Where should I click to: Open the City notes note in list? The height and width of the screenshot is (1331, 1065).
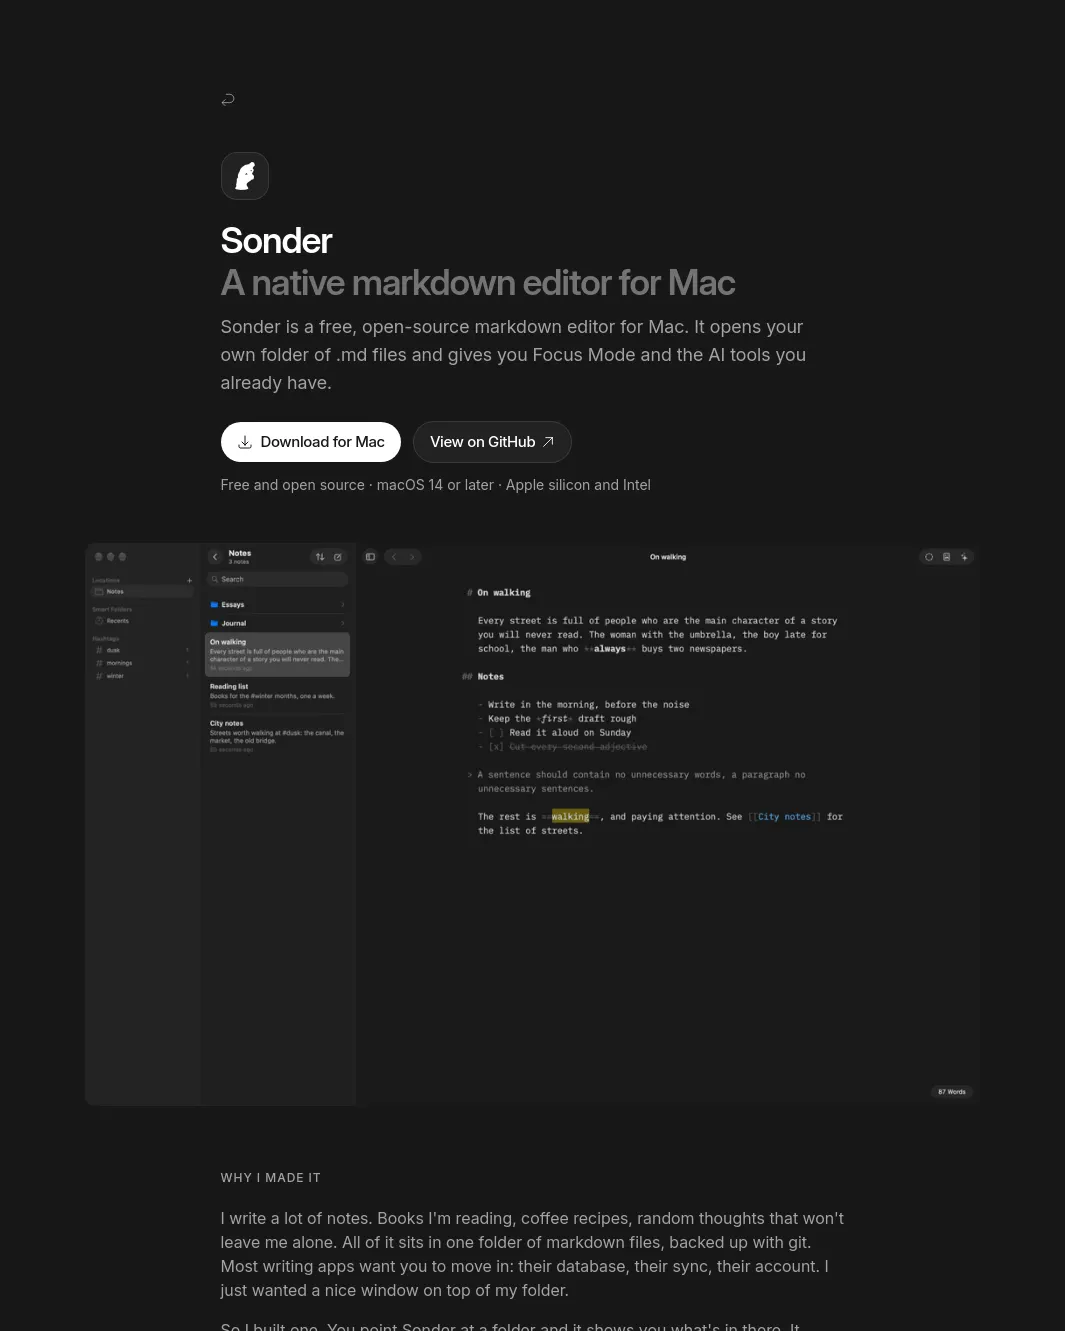[278, 736]
